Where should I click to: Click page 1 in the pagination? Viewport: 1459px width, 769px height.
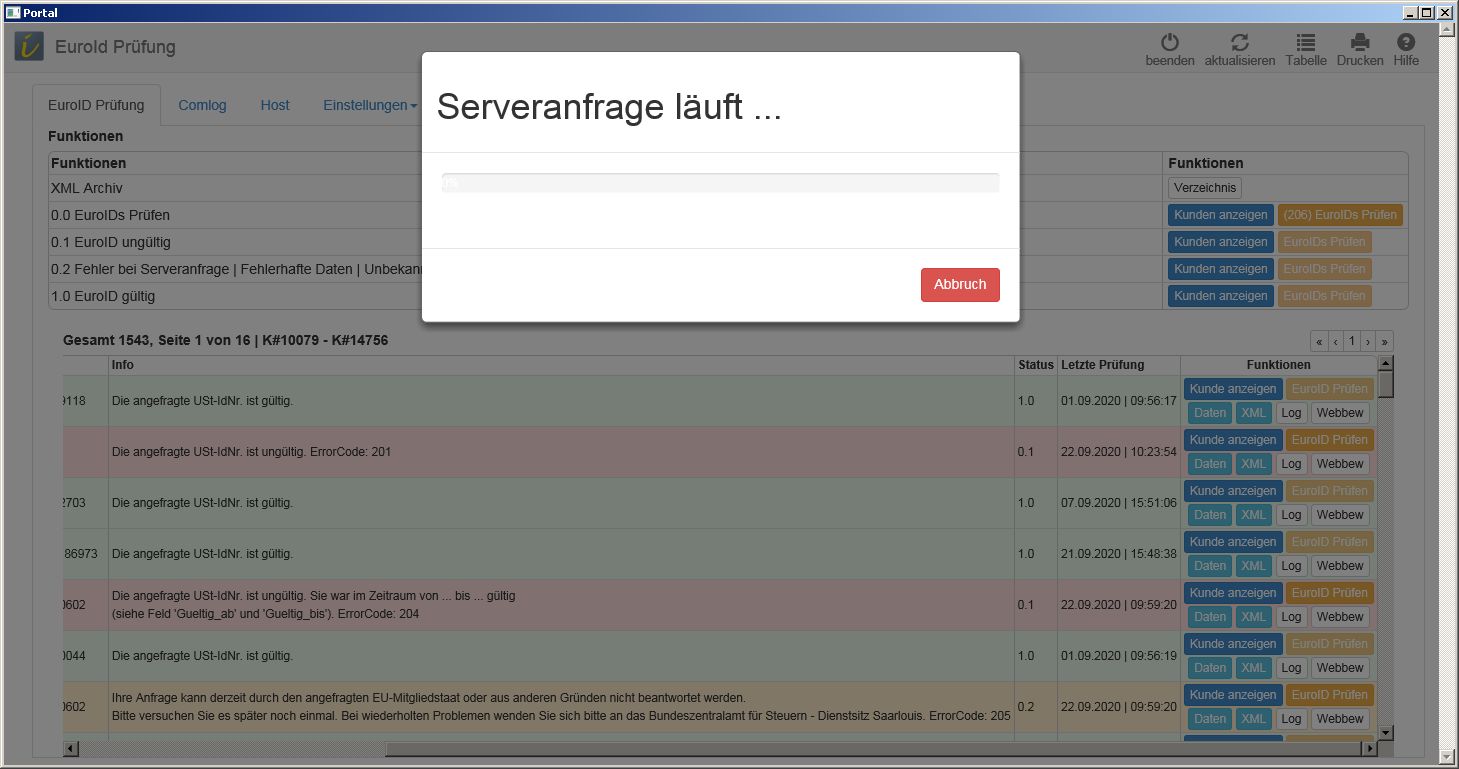pos(1351,342)
